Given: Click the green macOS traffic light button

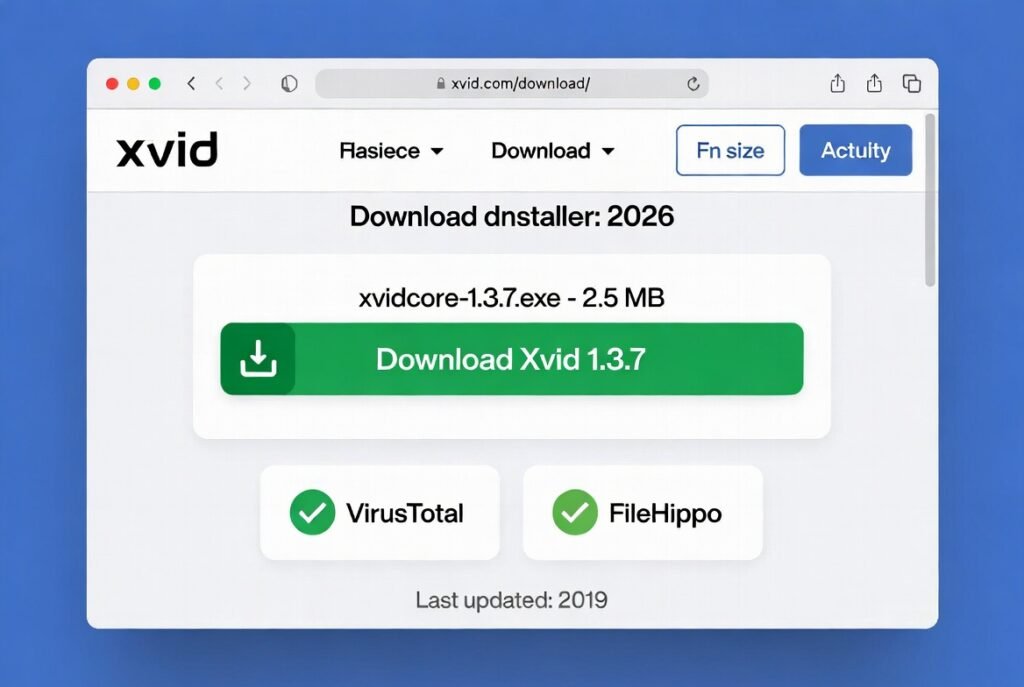Looking at the screenshot, I should click(x=154, y=84).
